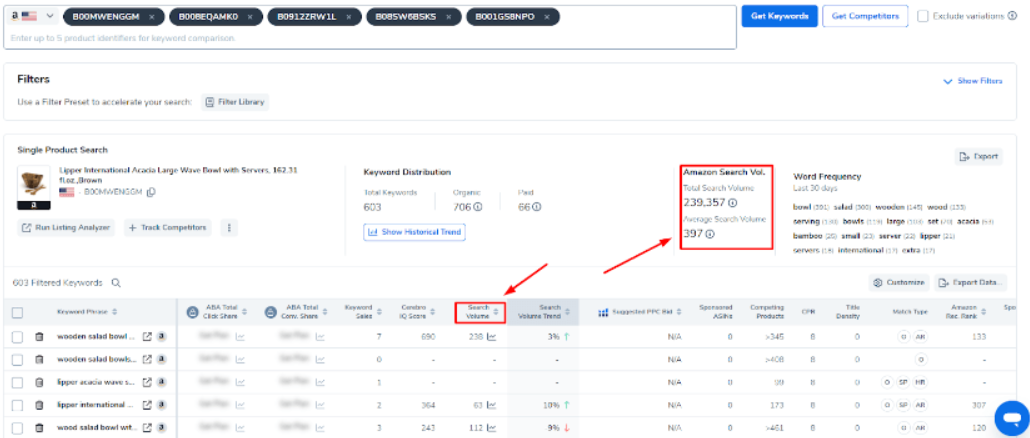The width and height of the screenshot is (1030, 438).
Task: Click the Customize table button
Action: (899, 283)
